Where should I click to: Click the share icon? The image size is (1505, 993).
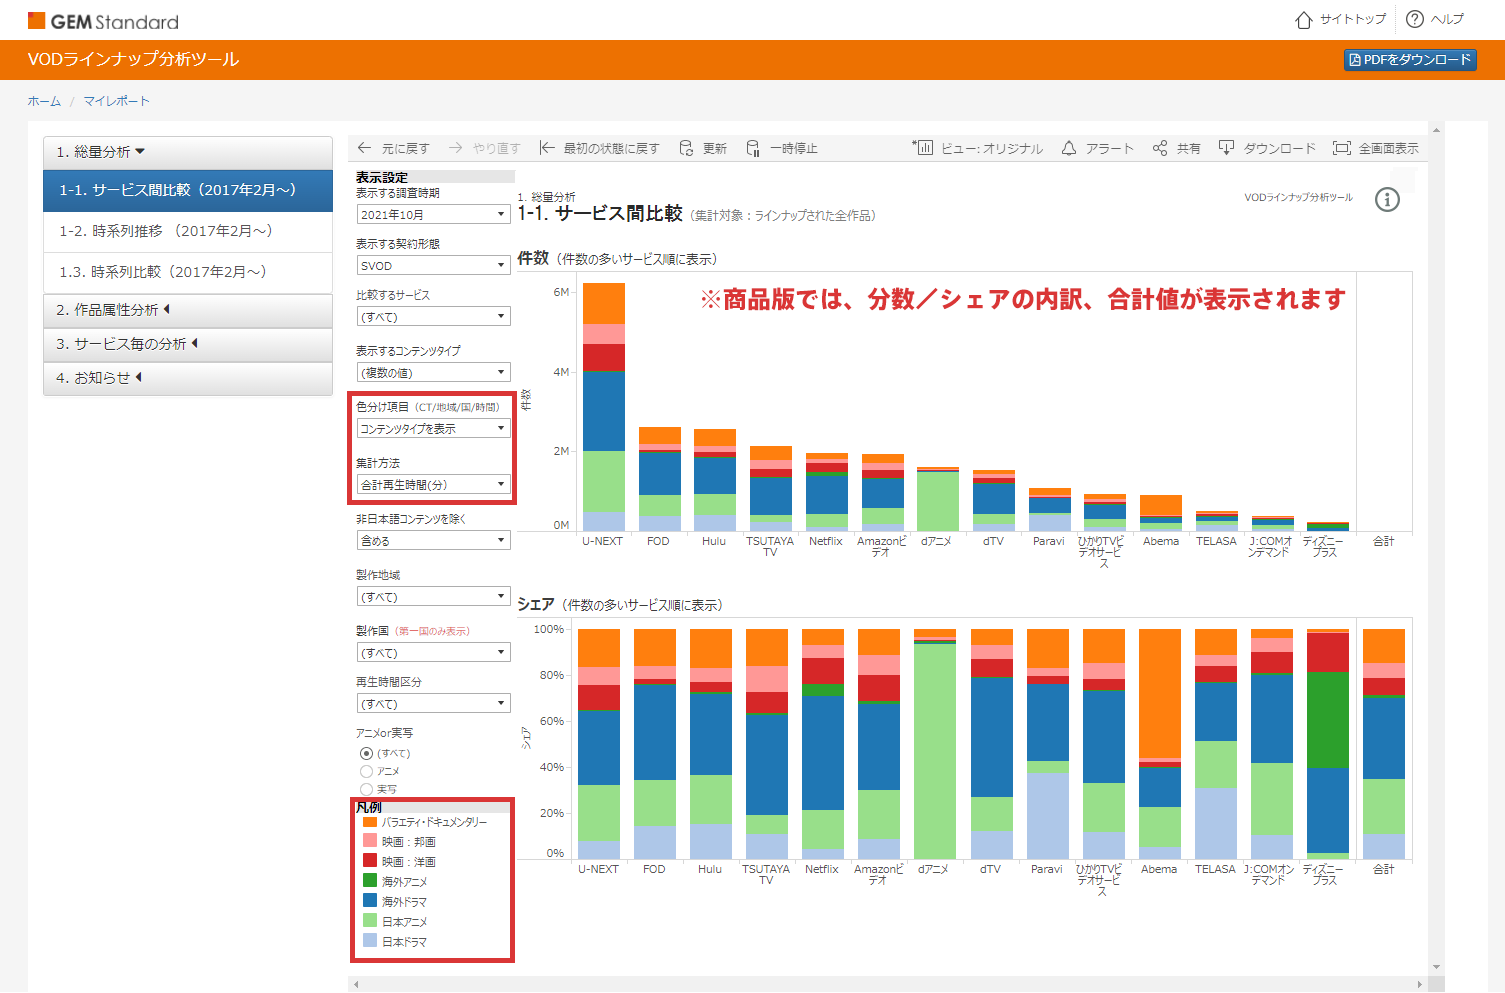point(1160,148)
